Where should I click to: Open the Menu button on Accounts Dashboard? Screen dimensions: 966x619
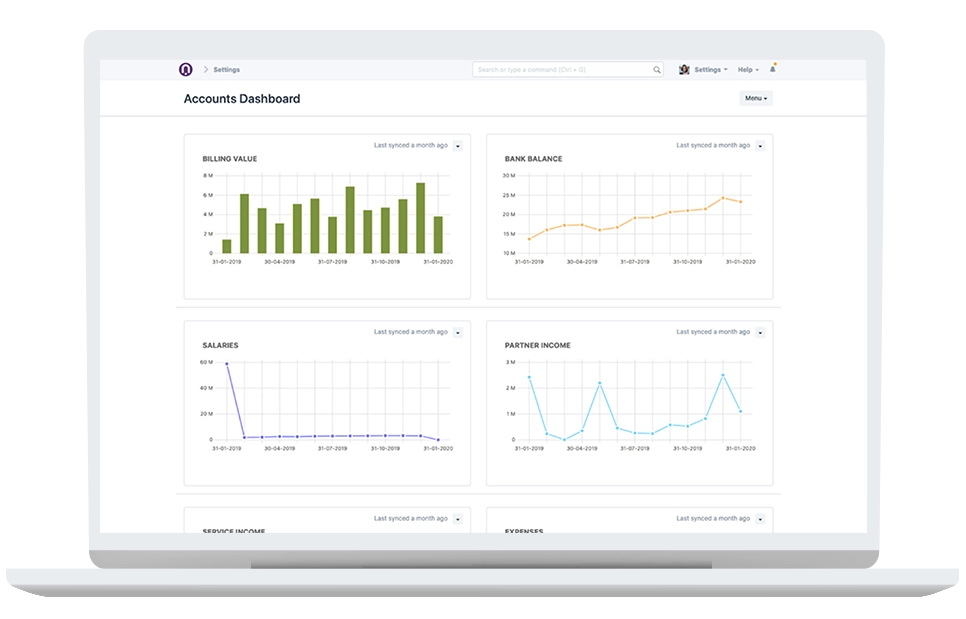(x=755, y=98)
